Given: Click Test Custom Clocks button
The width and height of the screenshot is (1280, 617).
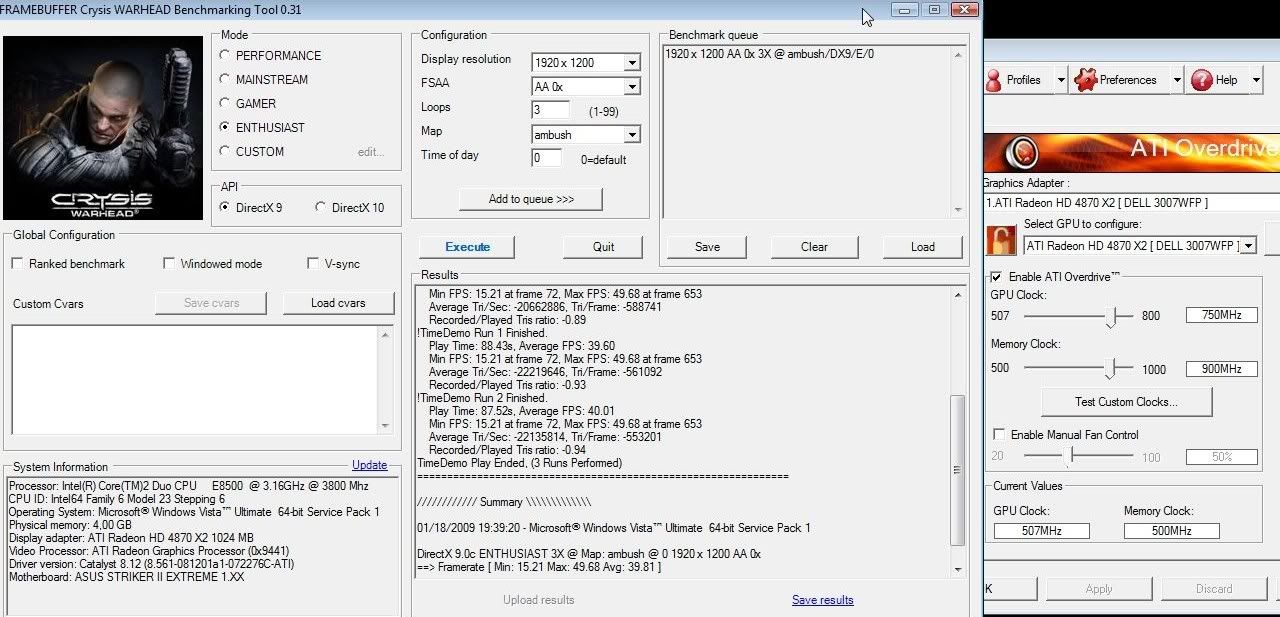Looking at the screenshot, I should [x=1126, y=402].
